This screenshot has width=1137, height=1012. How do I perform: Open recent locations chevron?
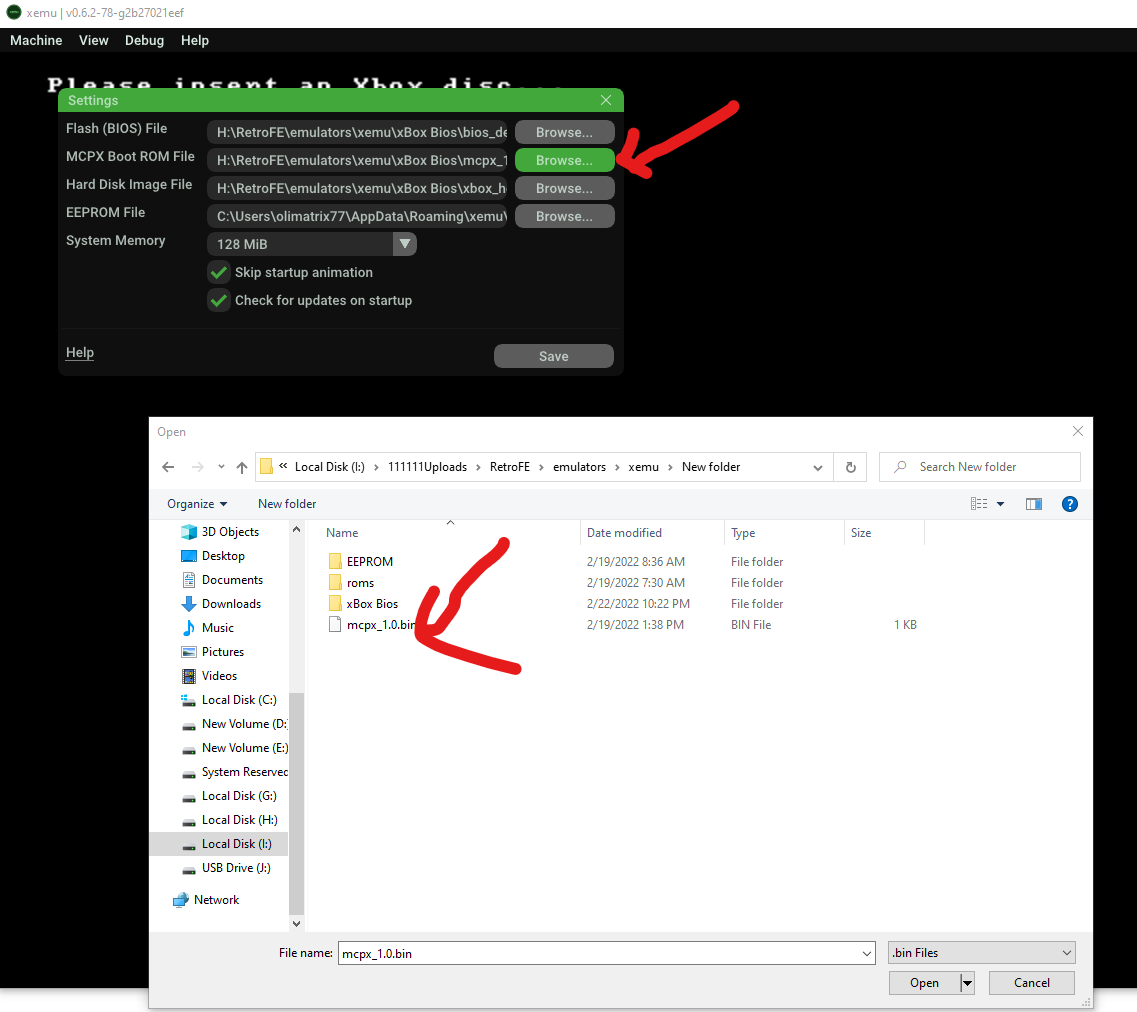click(221, 467)
